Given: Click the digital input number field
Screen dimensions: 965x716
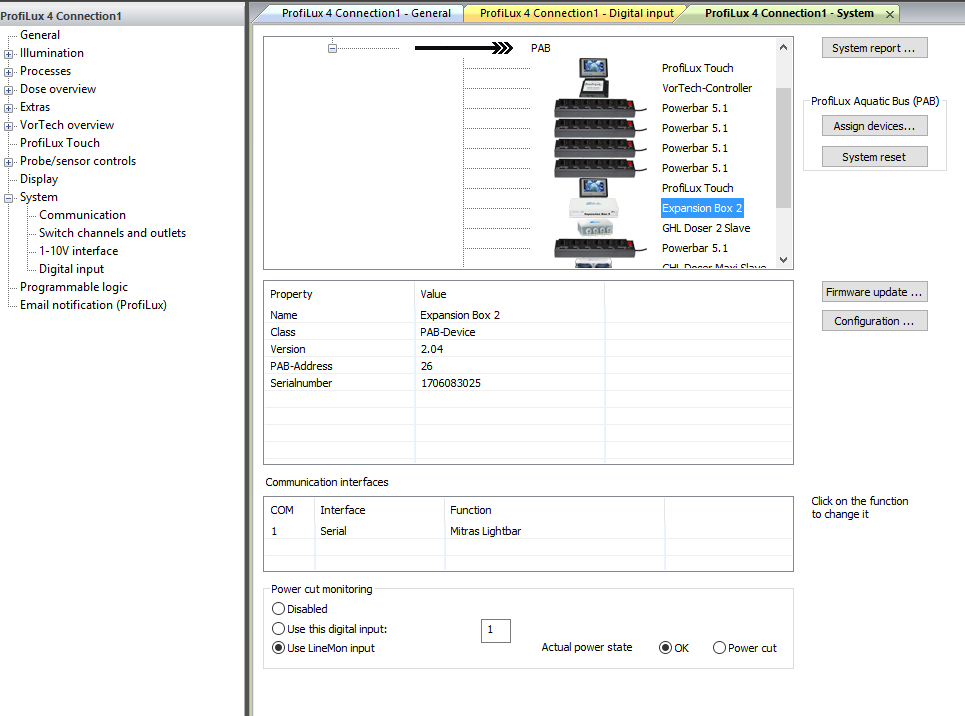Looking at the screenshot, I should click(x=495, y=630).
